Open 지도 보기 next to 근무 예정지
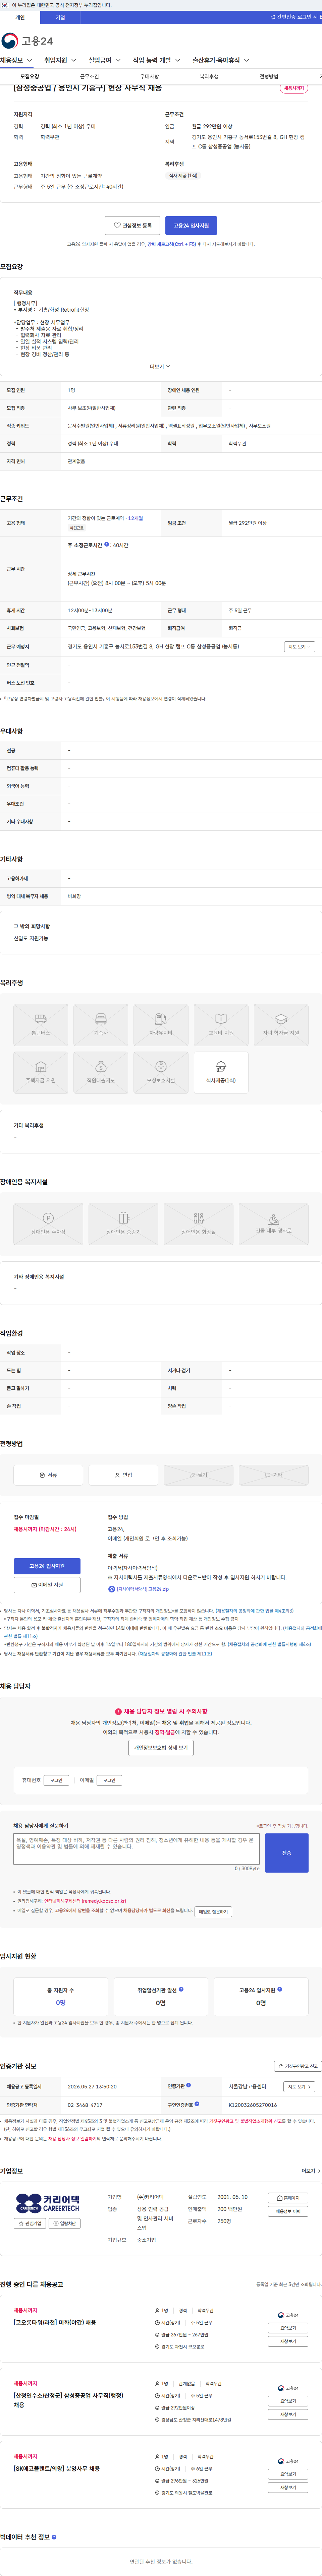The width and height of the screenshot is (322, 2576). click(x=299, y=647)
